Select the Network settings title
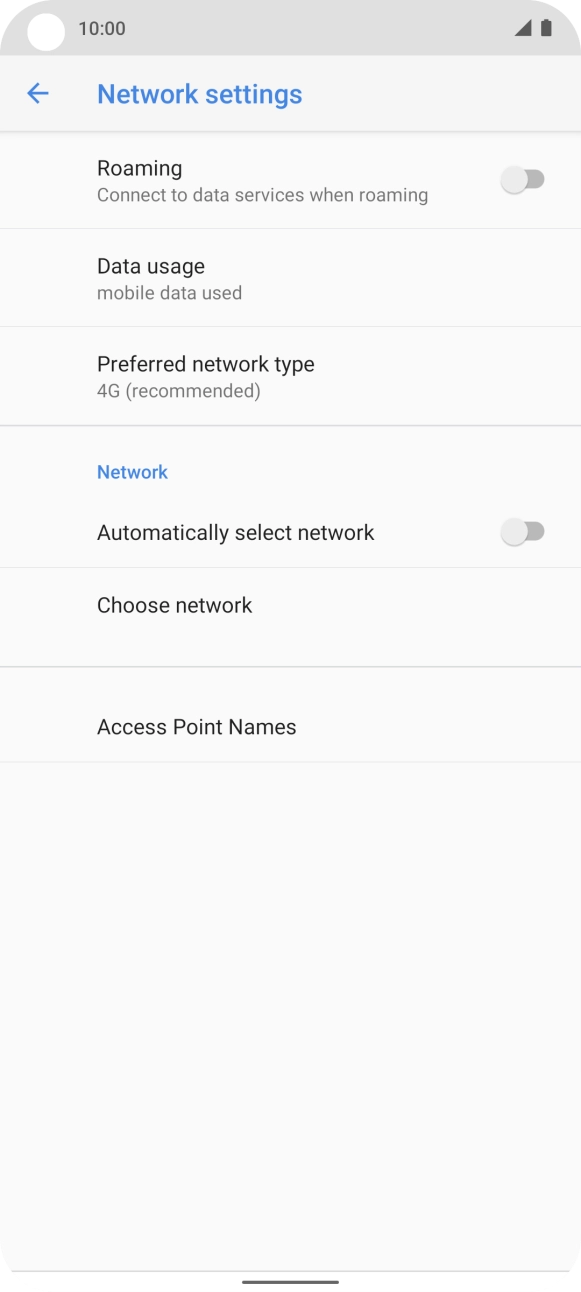Screen dimensions: 581x1292 (199, 93)
